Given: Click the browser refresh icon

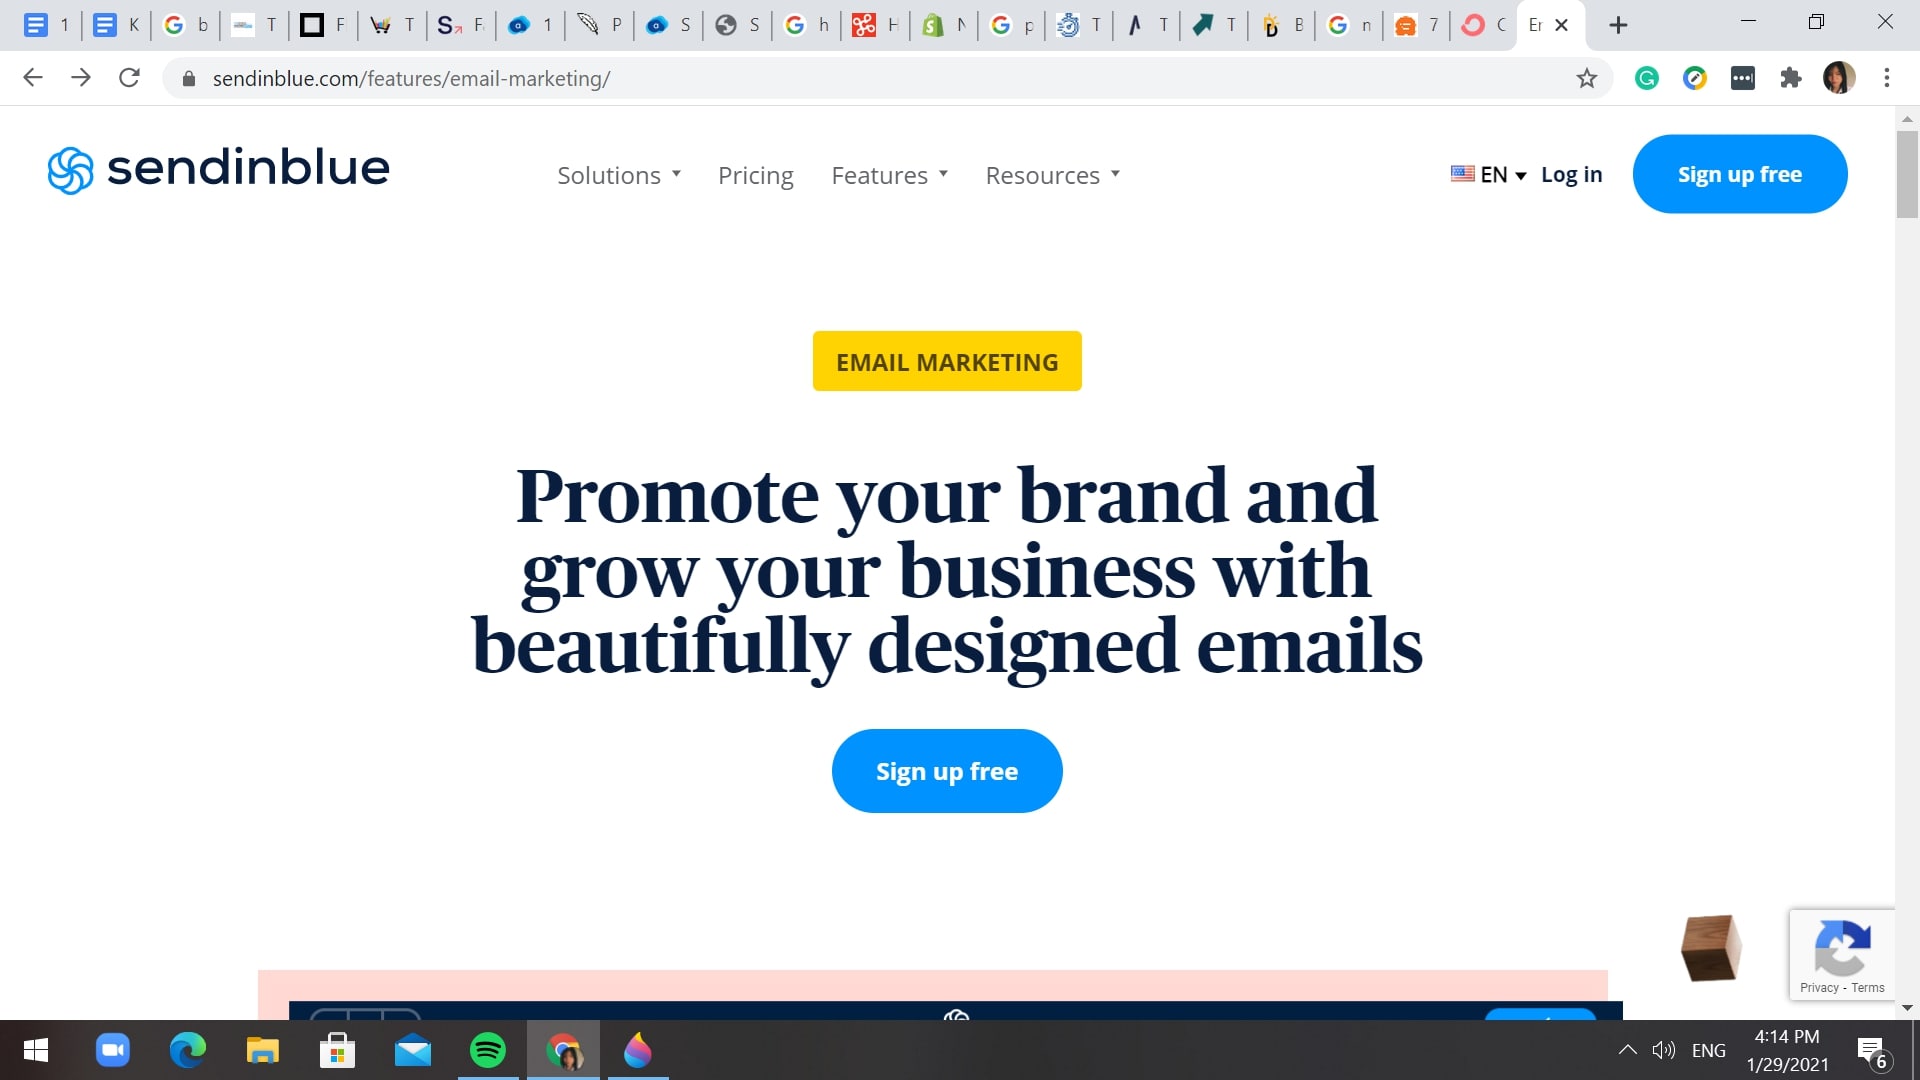Looking at the screenshot, I should tap(129, 79).
